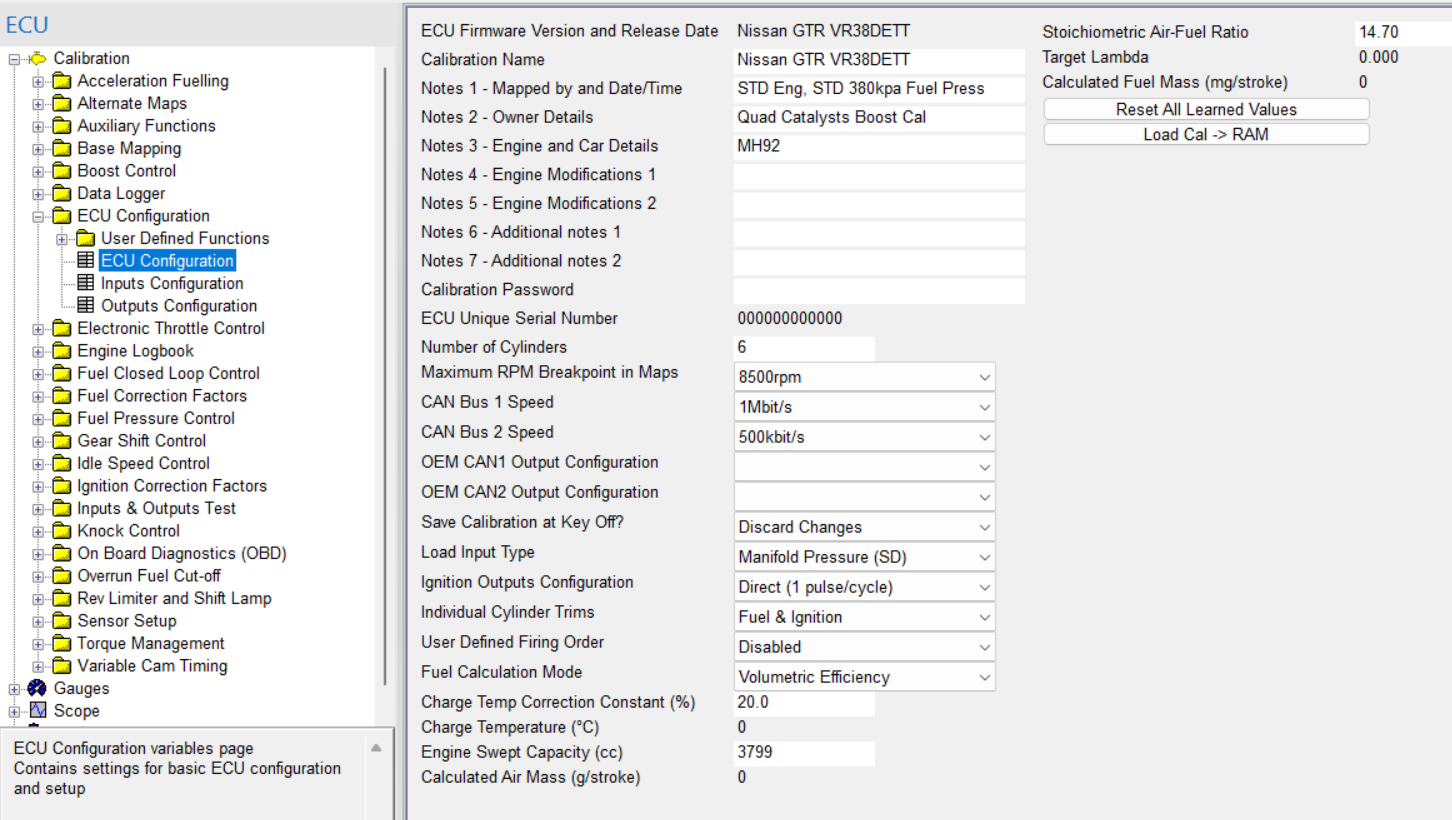The width and height of the screenshot is (1452, 820).
Task: Open the Fuel Calculation Mode dropdown
Action: pyautogui.click(x=865, y=677)
